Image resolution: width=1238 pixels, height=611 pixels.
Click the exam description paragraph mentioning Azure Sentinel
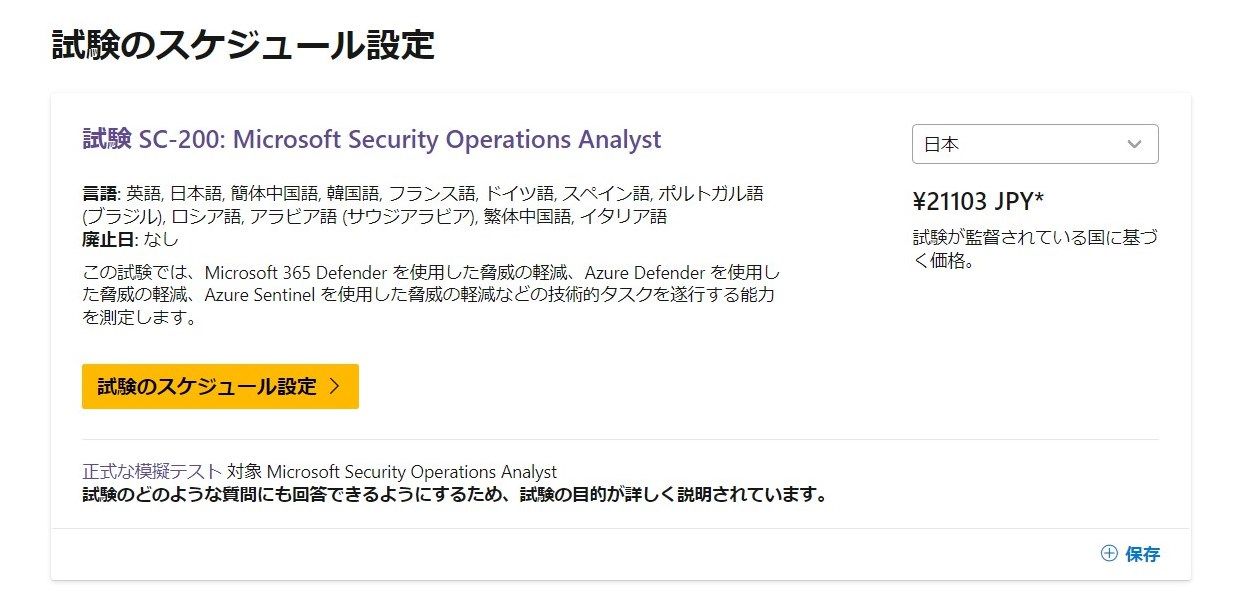[x=430, y=295]
